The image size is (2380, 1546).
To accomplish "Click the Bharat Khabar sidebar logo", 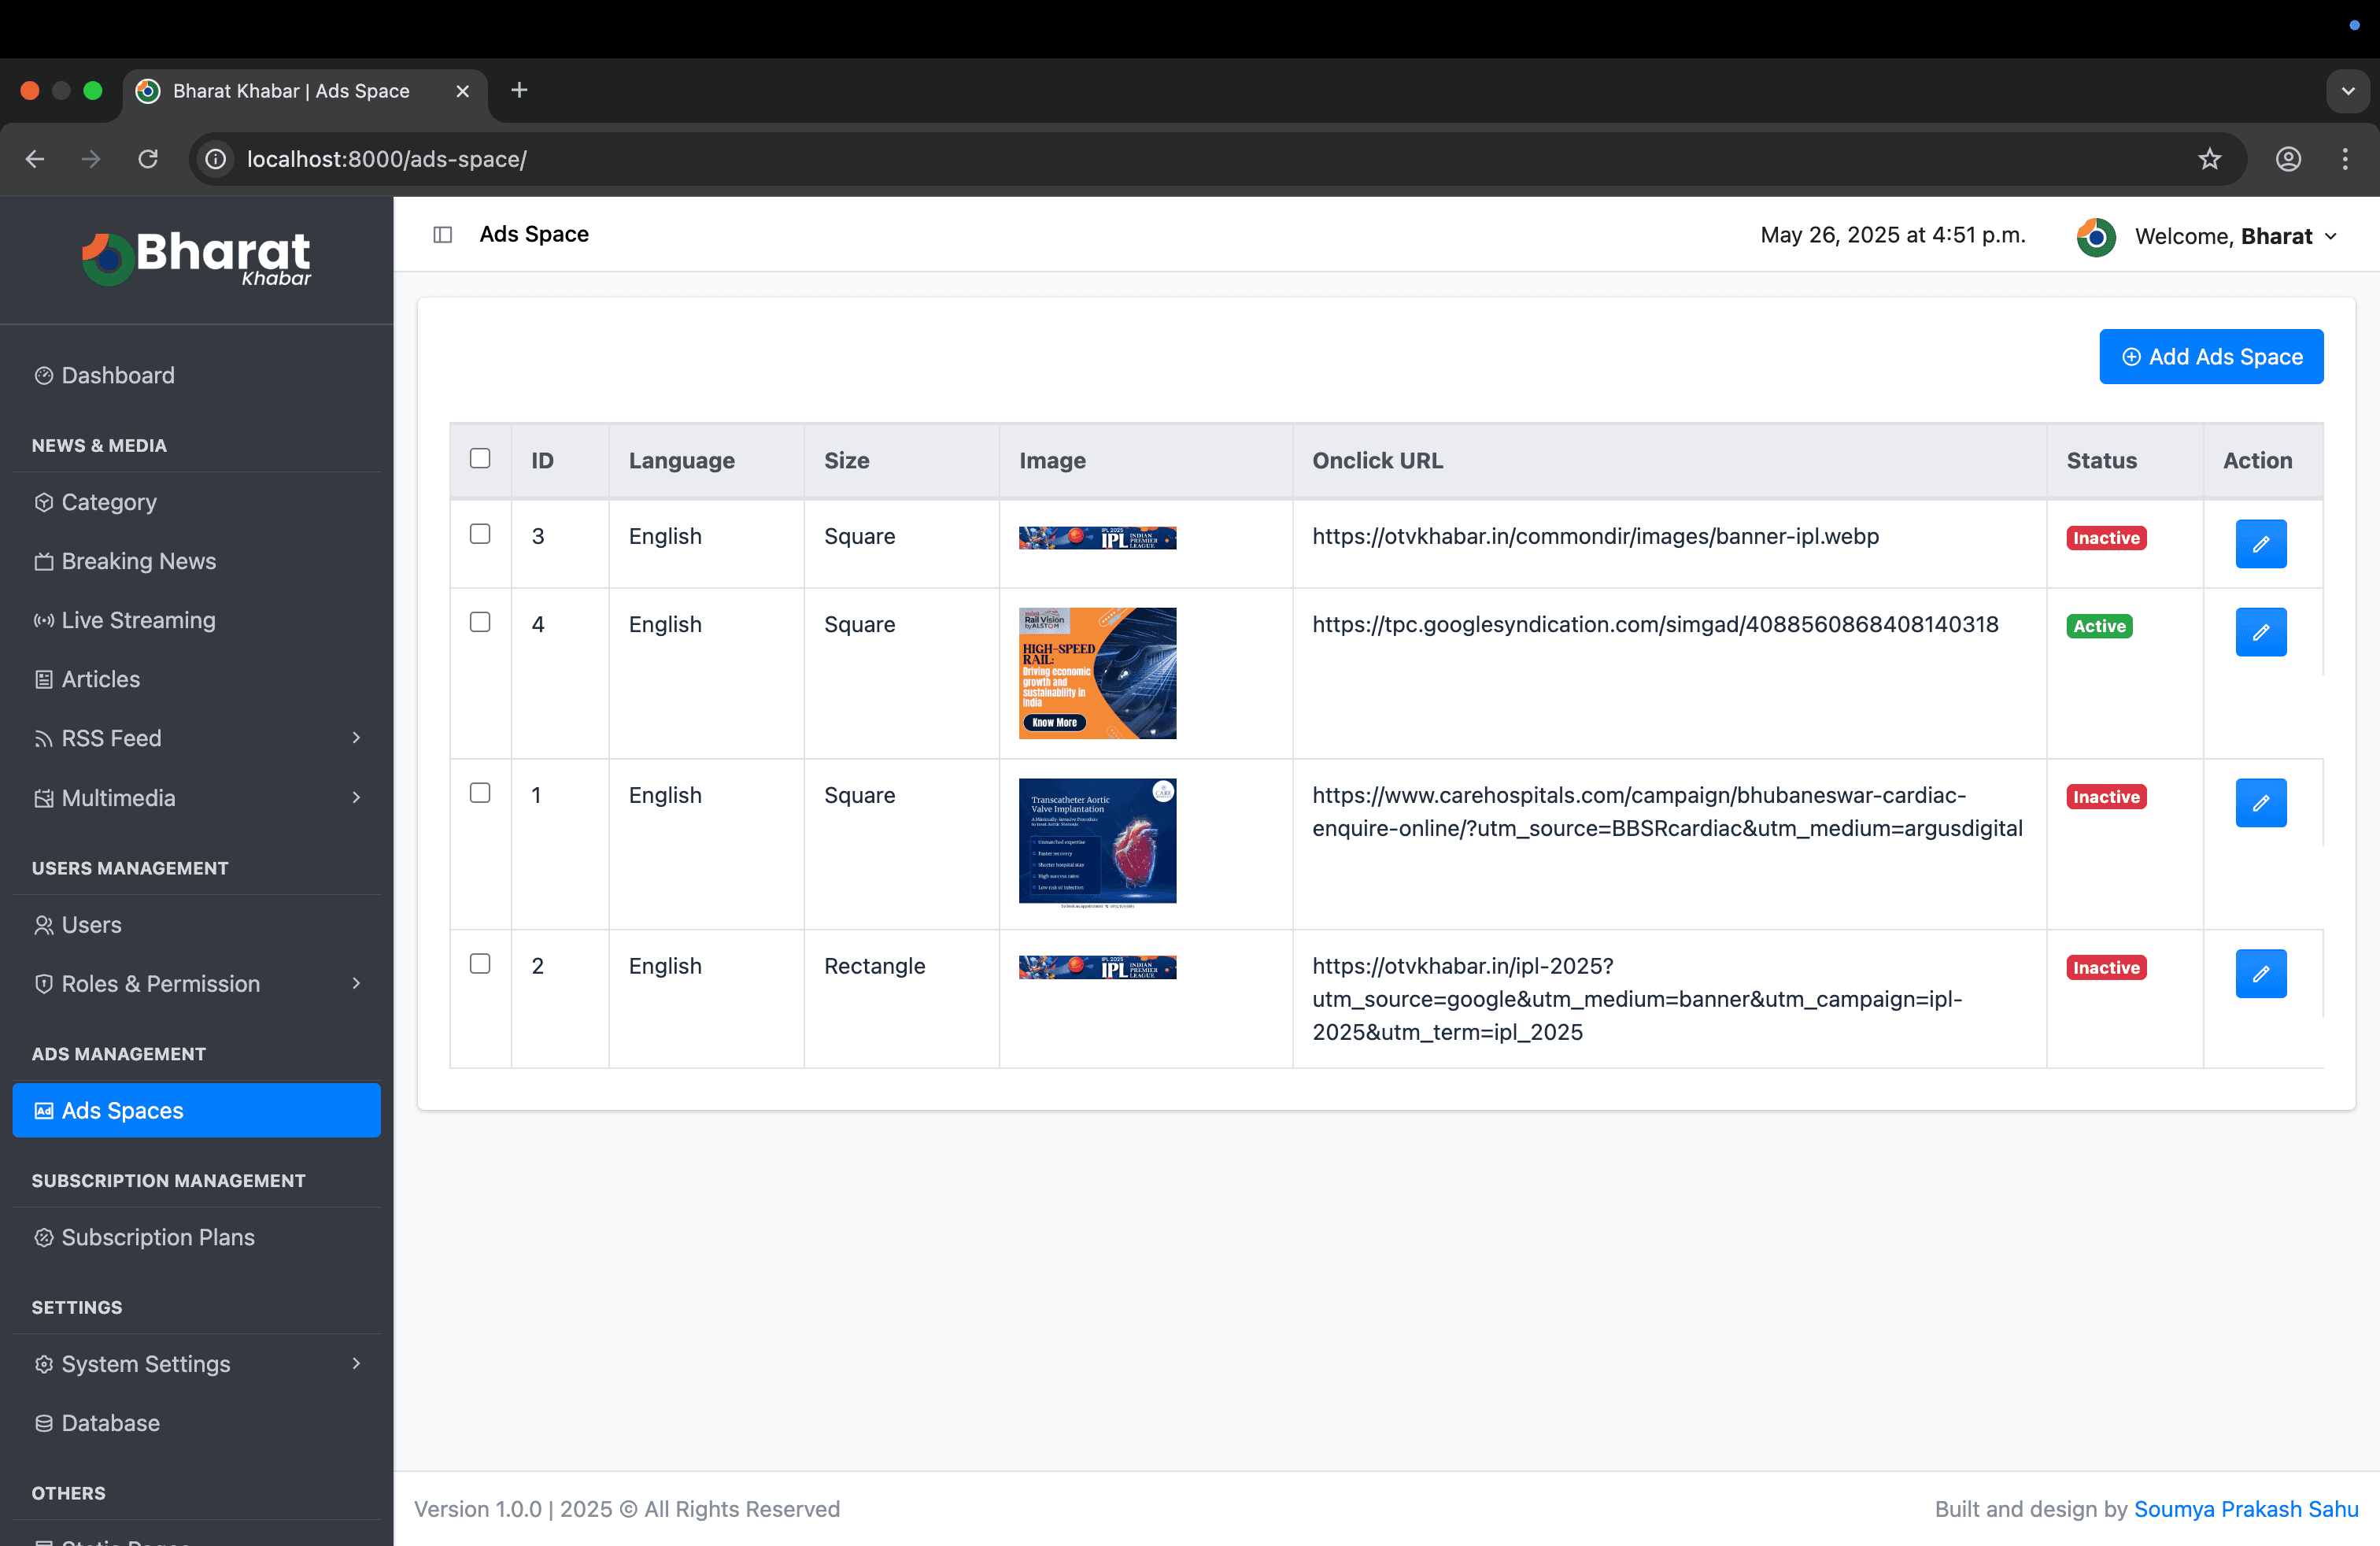I will point(196,258).
